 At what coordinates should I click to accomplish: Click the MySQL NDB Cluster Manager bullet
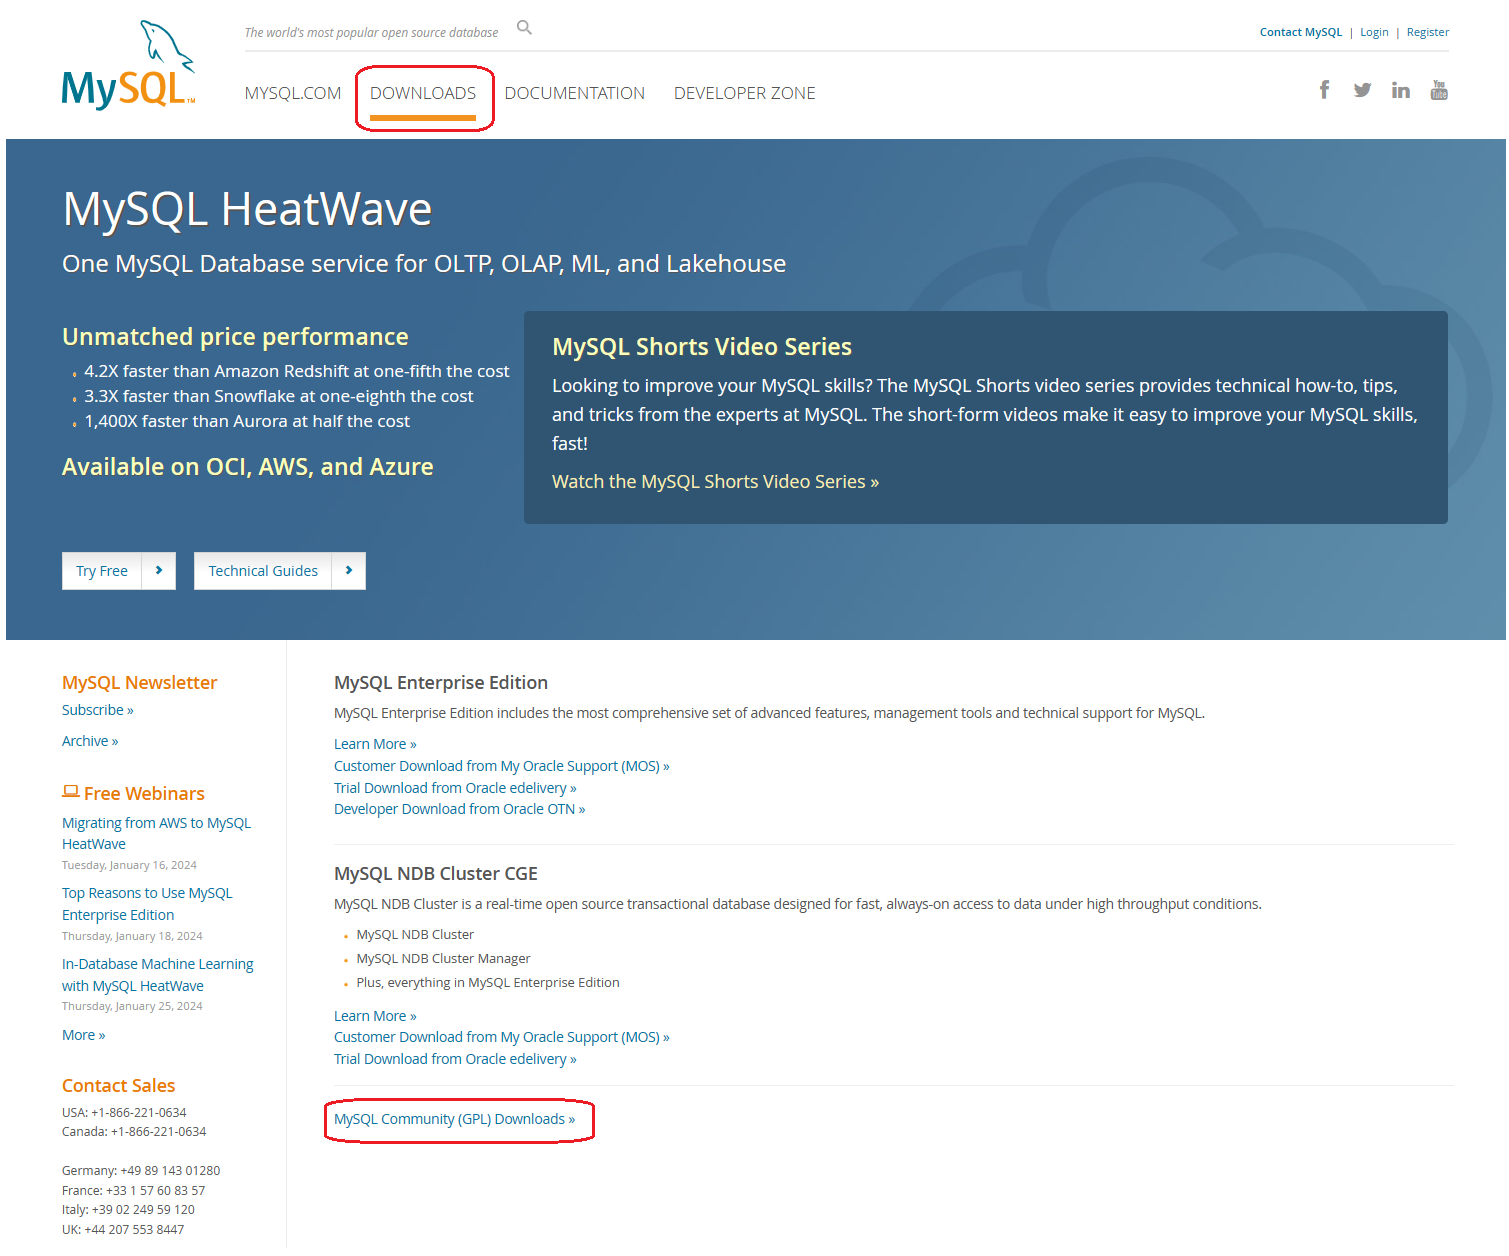[x=443, y=958]
